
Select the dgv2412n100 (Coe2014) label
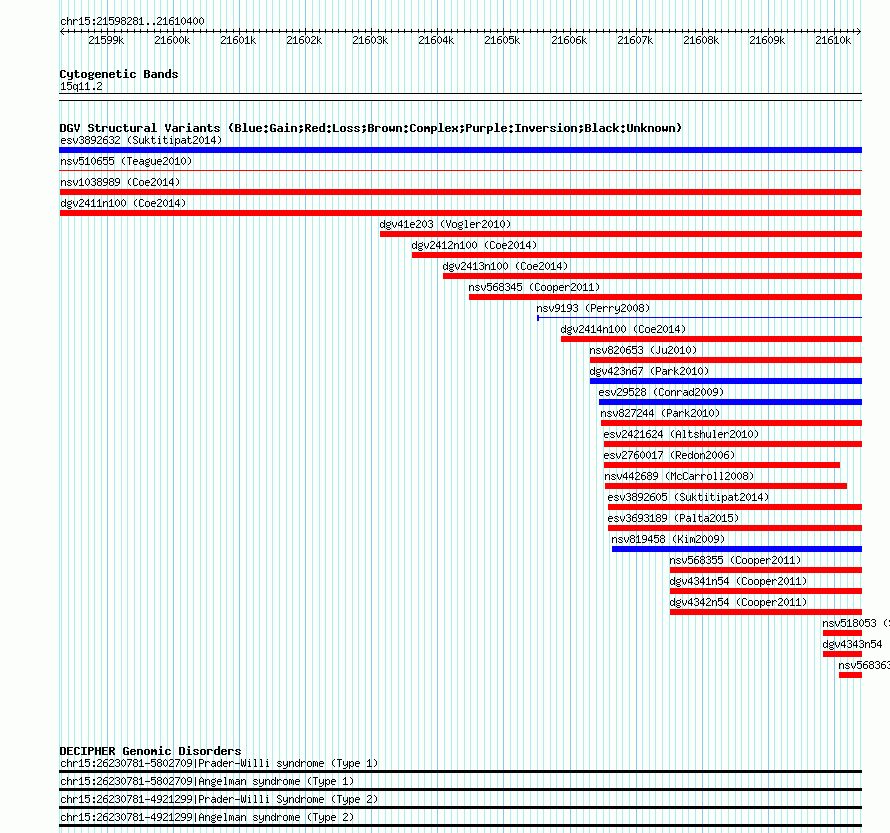pyautogui.click(x=474, y=245)
